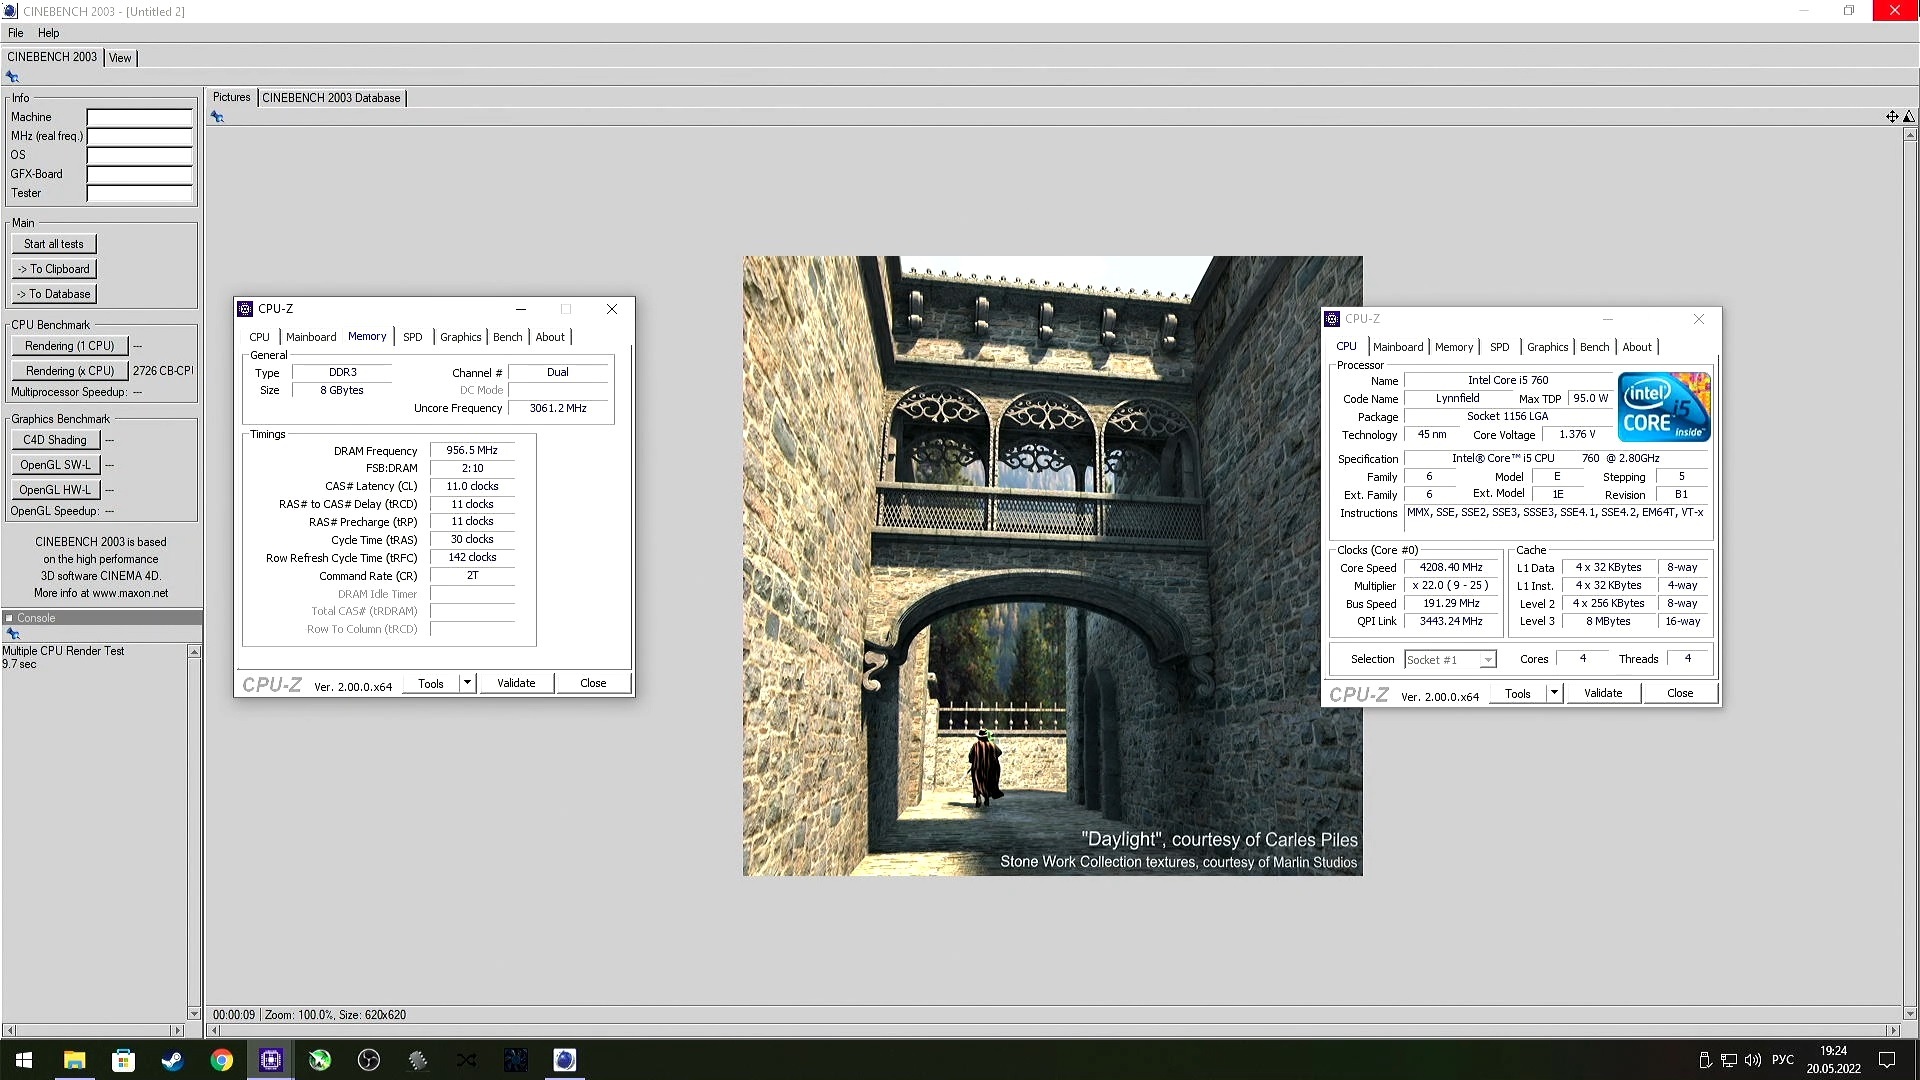
Task: Open the Windows notification center
Action: point(1887,1060)
